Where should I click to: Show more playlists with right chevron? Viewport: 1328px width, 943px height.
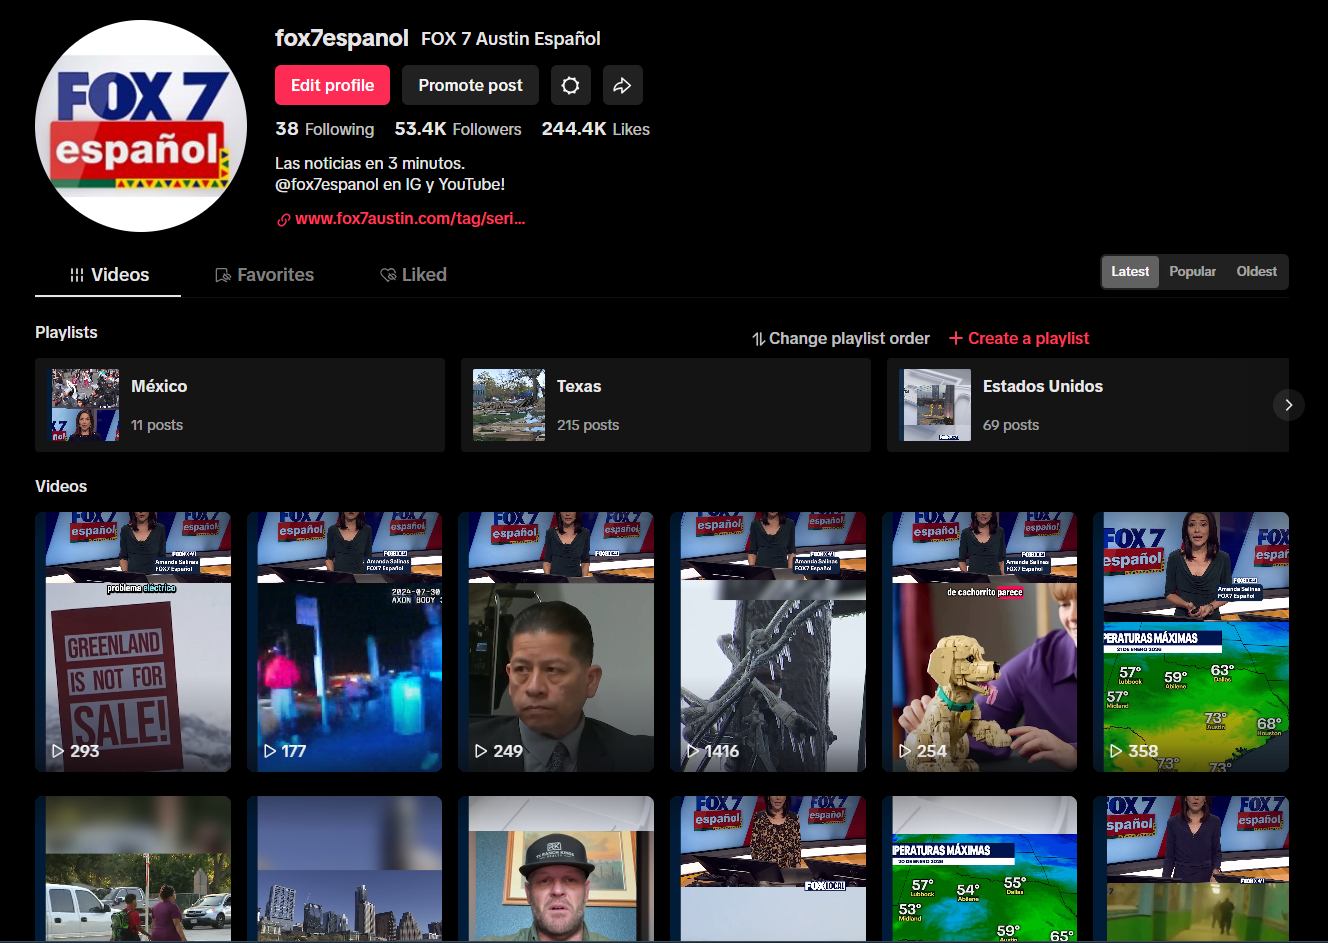point(1289,405)
